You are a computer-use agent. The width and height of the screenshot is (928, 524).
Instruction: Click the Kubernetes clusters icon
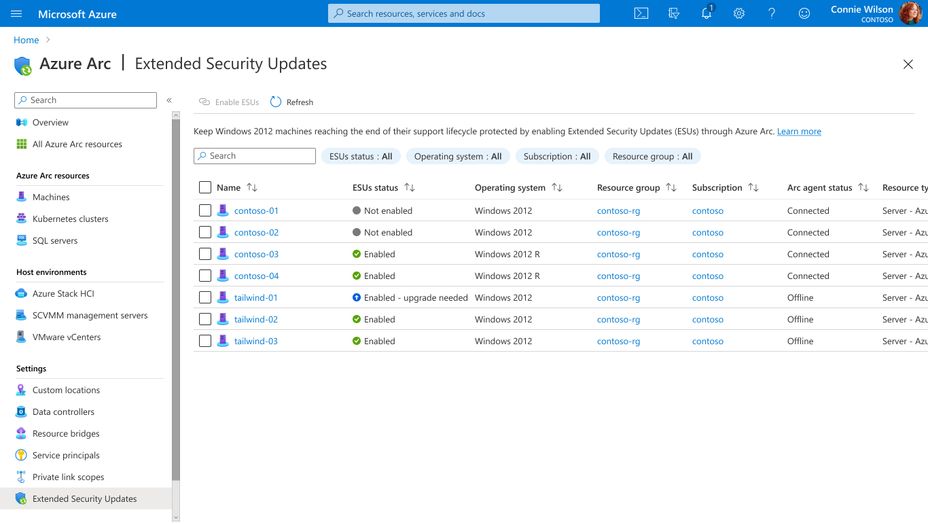coord(21,218)
